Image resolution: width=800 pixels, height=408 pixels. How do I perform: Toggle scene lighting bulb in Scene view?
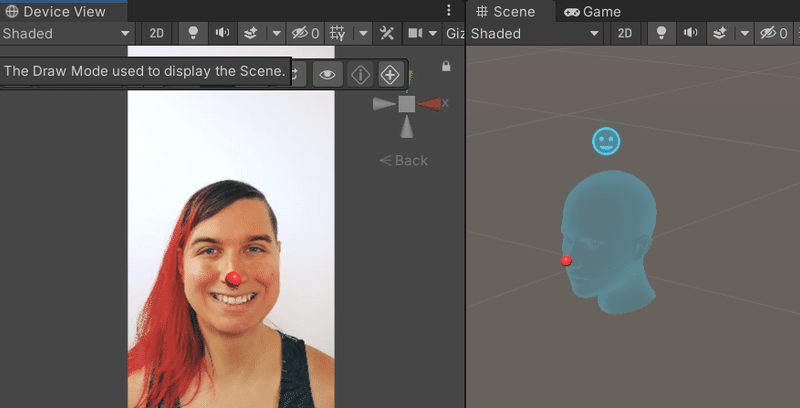coord(662,34)
